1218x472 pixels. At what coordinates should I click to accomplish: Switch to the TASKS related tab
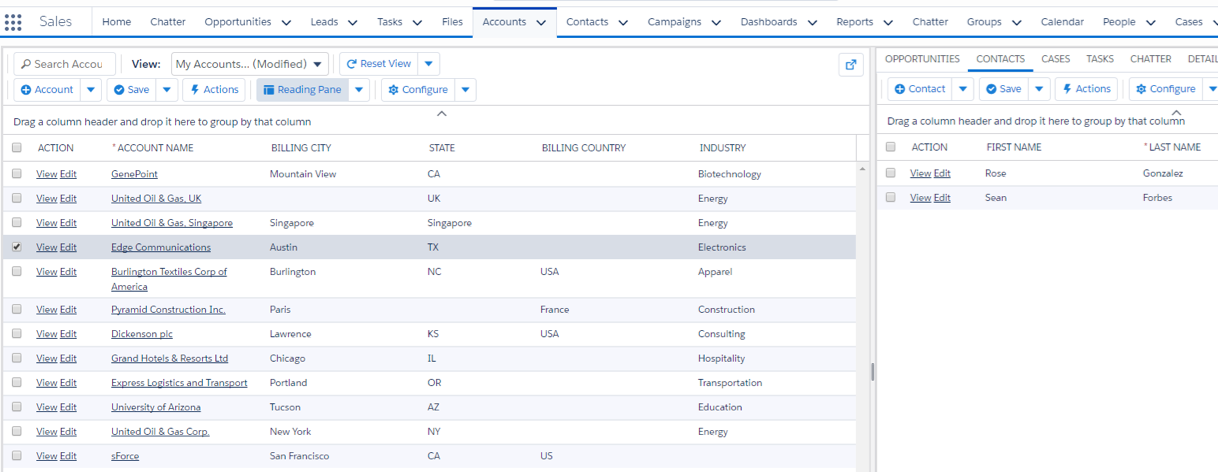[x=1100, y=59]
